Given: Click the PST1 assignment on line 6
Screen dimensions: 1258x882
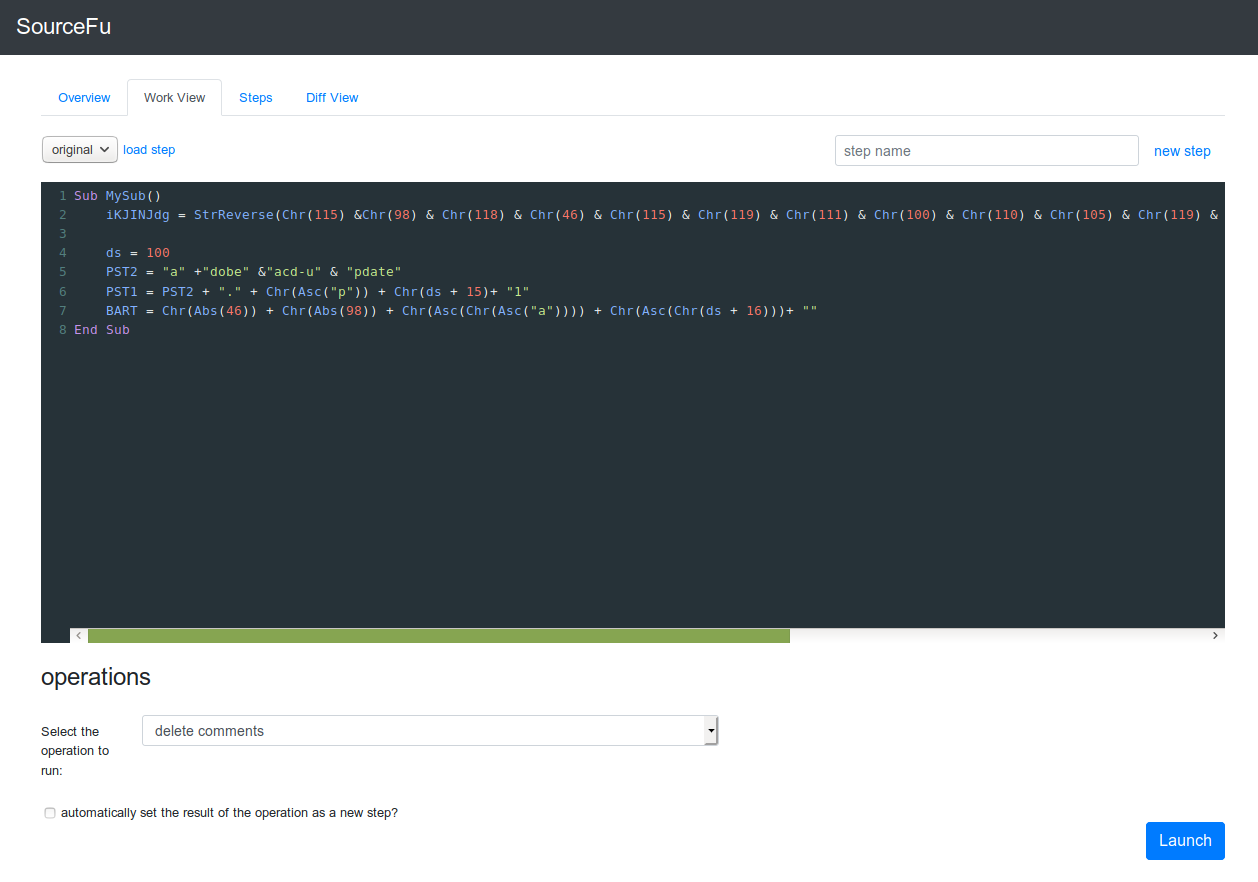Looking at the screenshot, I should tap(318, 291).
